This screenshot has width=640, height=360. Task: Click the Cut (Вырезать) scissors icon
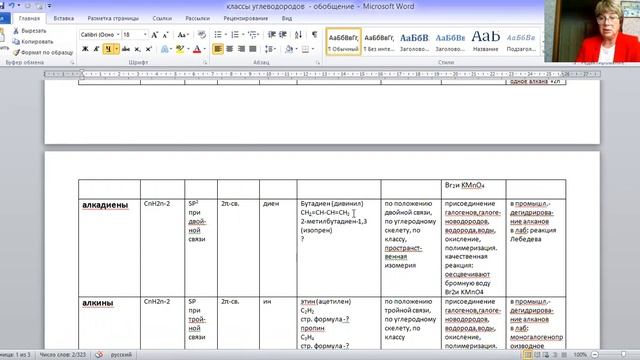[16, 31]
